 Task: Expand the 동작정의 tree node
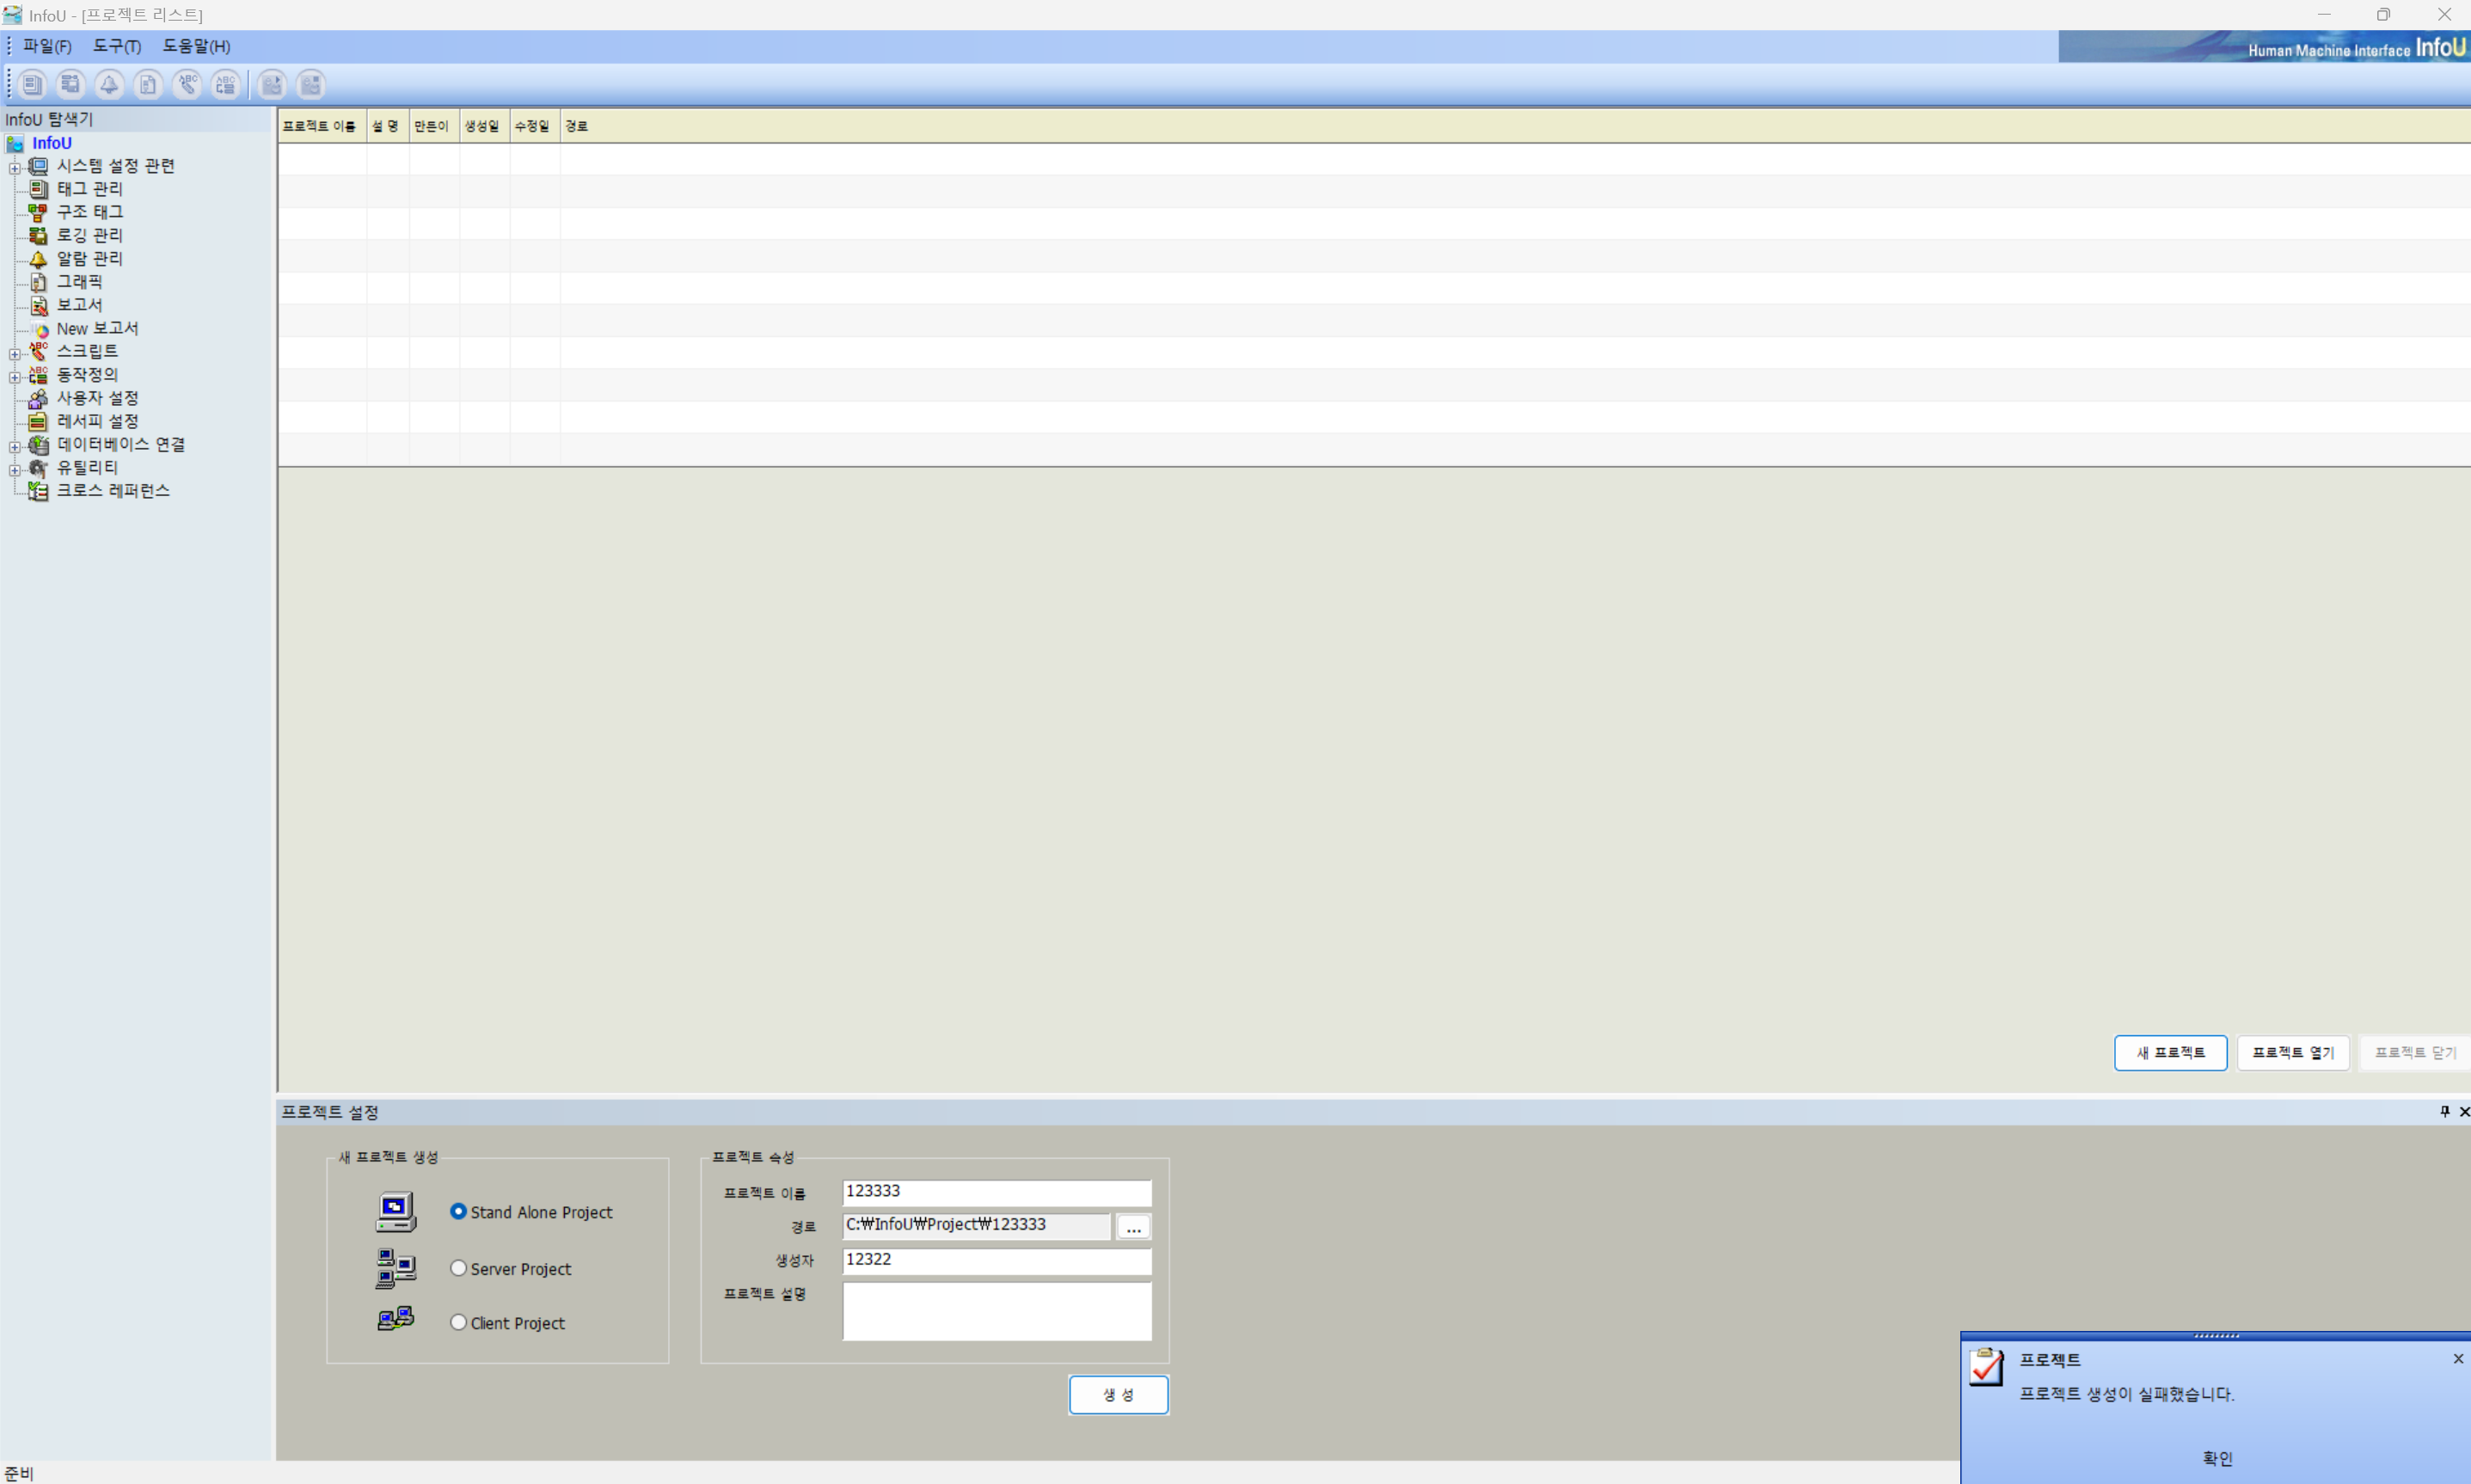click(15, 377)
